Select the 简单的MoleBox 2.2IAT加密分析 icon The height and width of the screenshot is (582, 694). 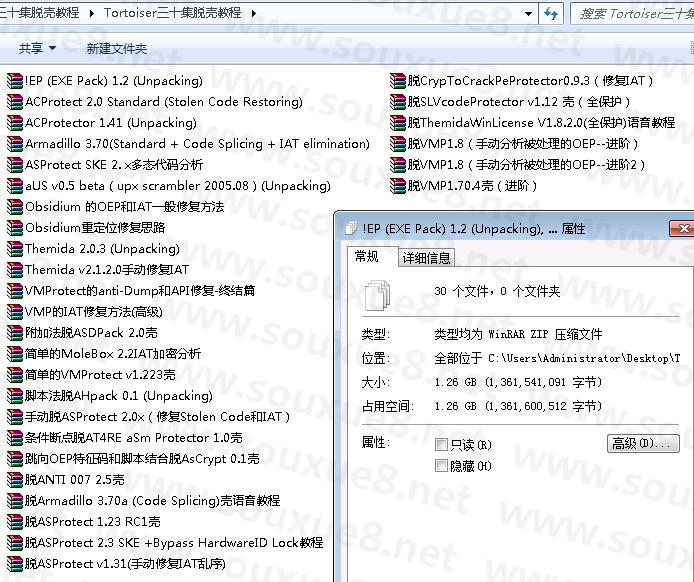[15, 354]
